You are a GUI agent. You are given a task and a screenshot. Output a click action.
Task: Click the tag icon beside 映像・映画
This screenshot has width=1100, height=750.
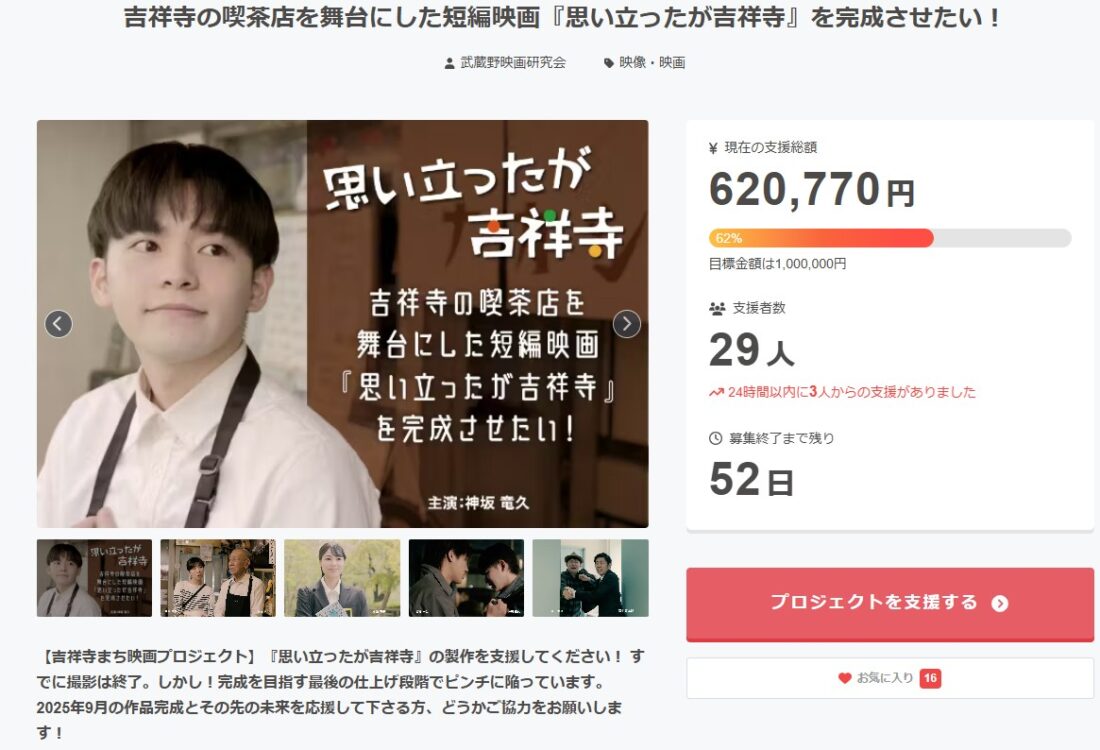coord(608,63)
